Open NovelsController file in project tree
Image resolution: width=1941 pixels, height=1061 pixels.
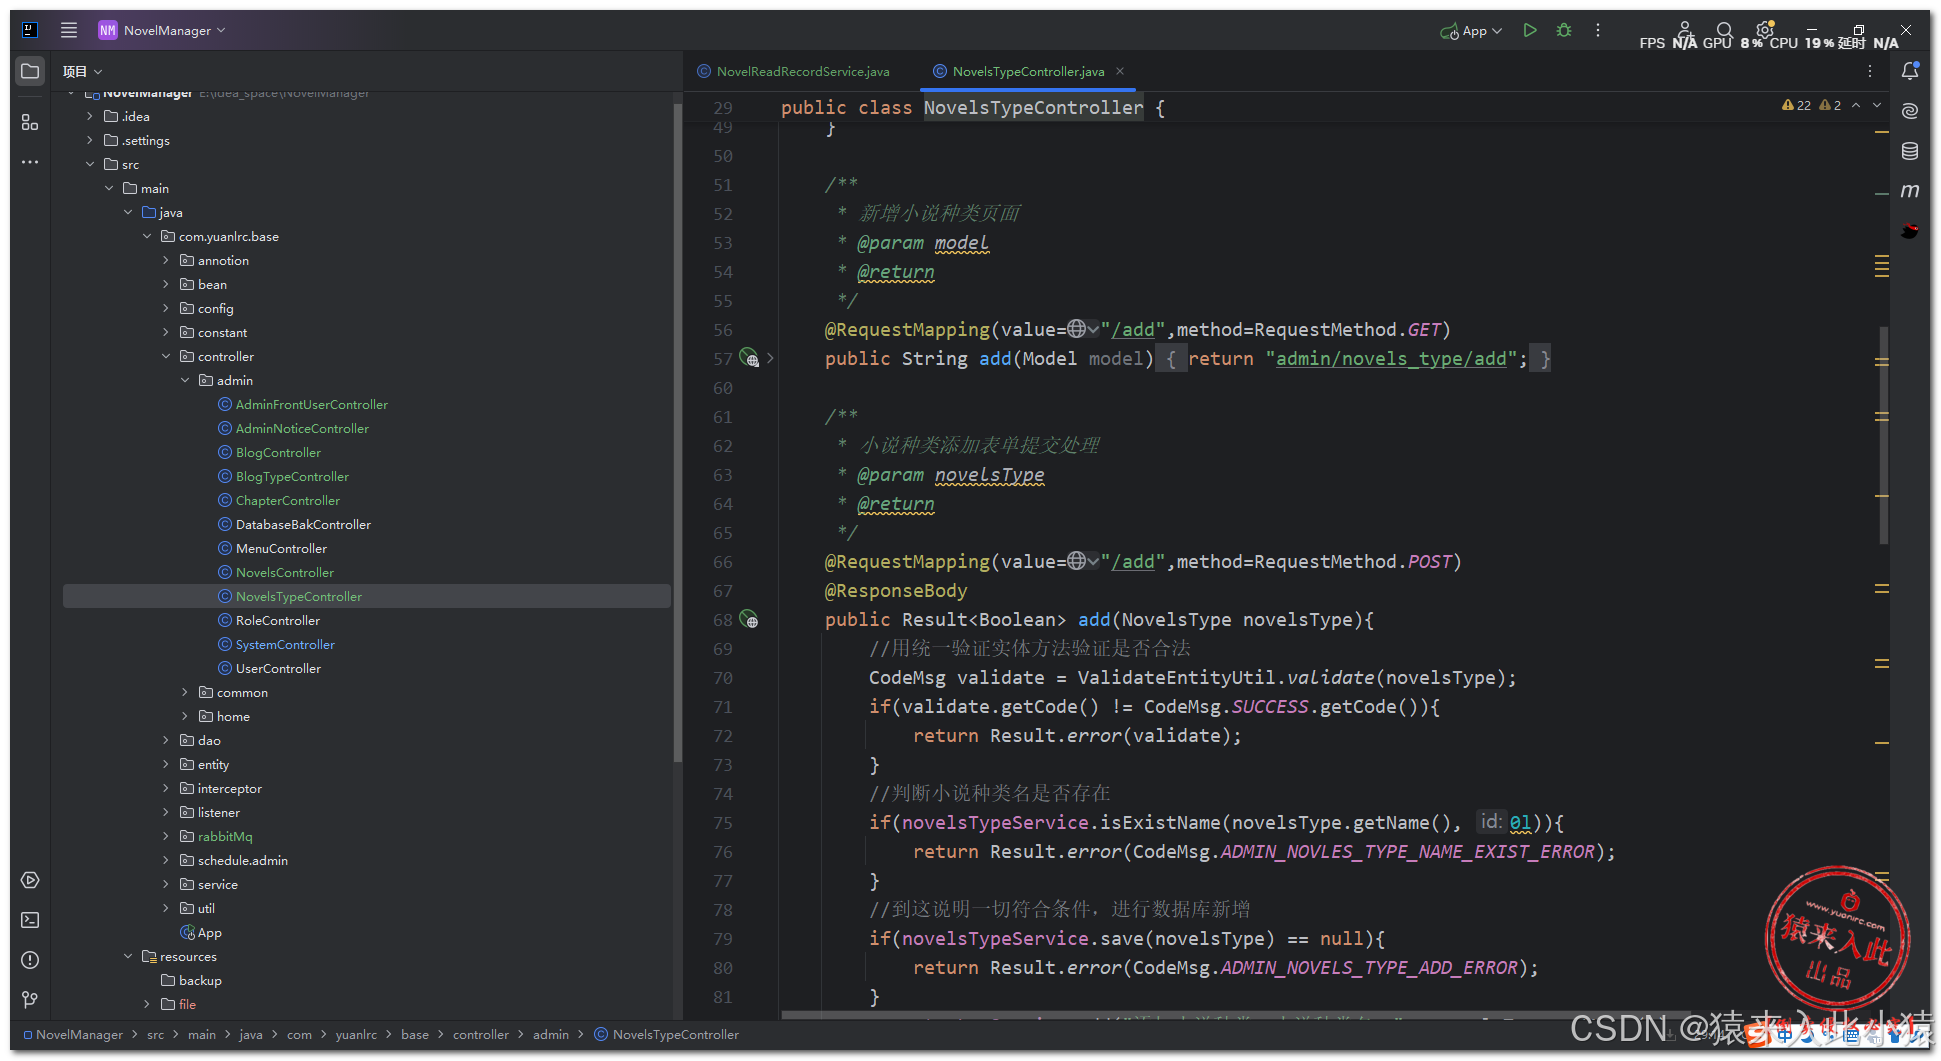coord(284,572)
